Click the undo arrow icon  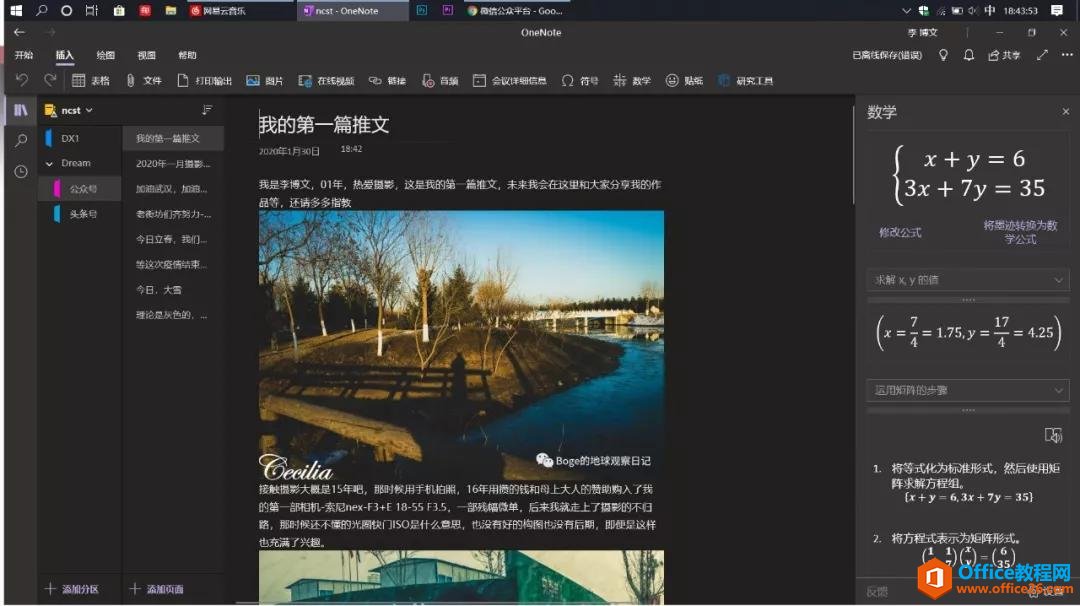coord(22,81)
